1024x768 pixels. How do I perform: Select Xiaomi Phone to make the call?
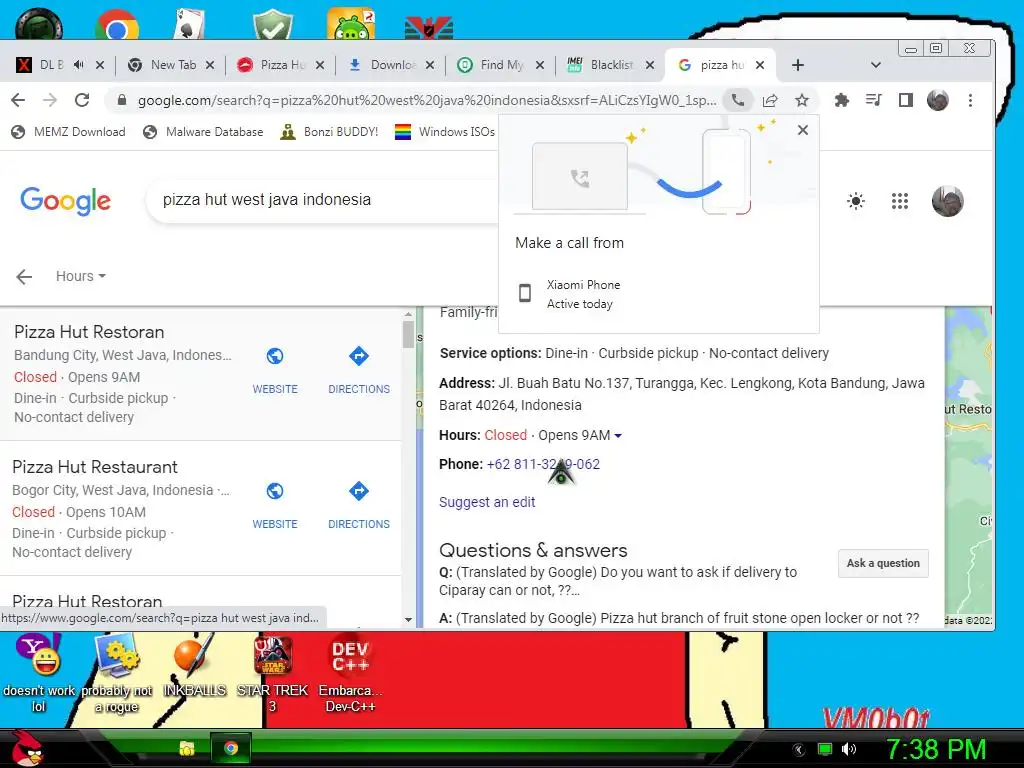(659, 294)
